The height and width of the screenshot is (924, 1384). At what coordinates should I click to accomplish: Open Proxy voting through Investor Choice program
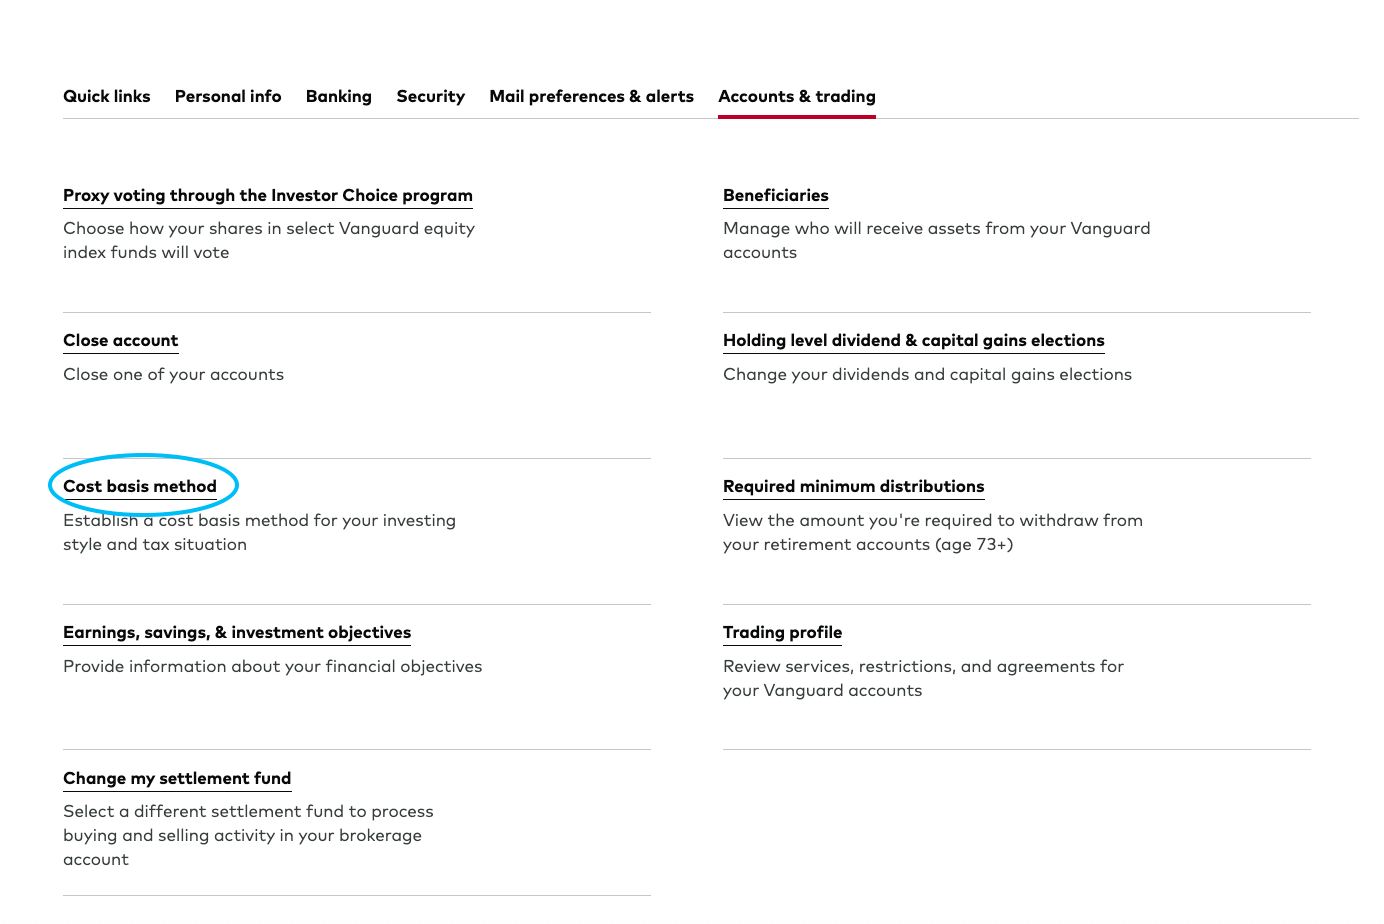click(267, 195)
